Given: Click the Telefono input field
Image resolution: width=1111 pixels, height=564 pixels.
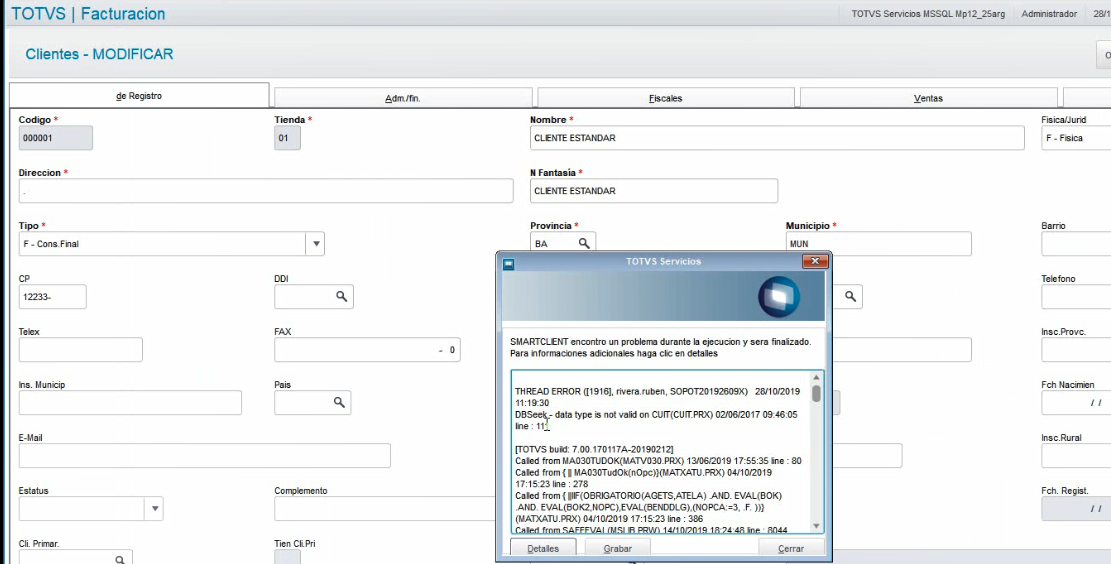Looking at the screenshot, I should (1076, 297).
